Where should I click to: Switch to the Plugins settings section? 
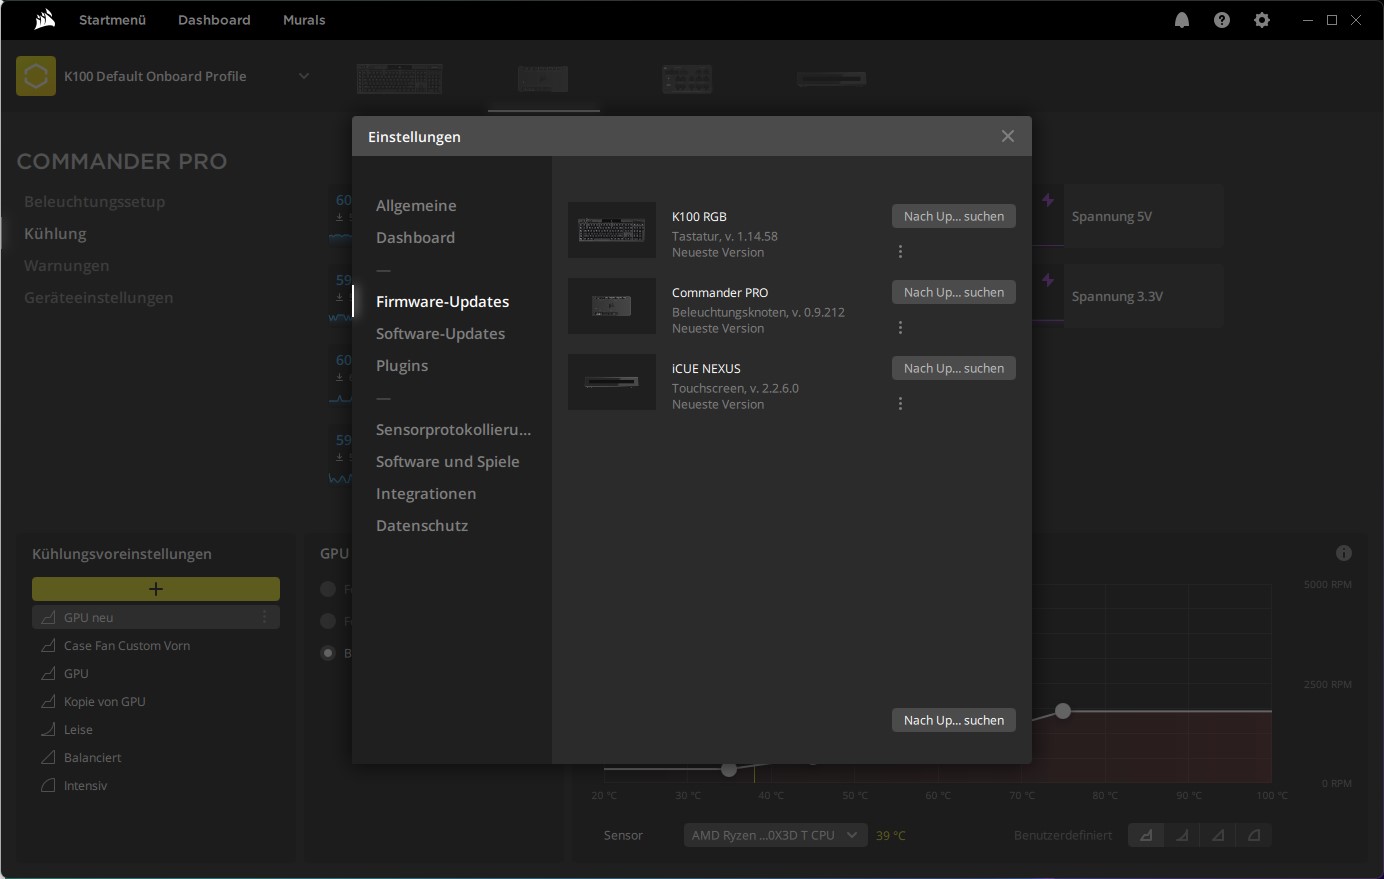pos(402,366)
